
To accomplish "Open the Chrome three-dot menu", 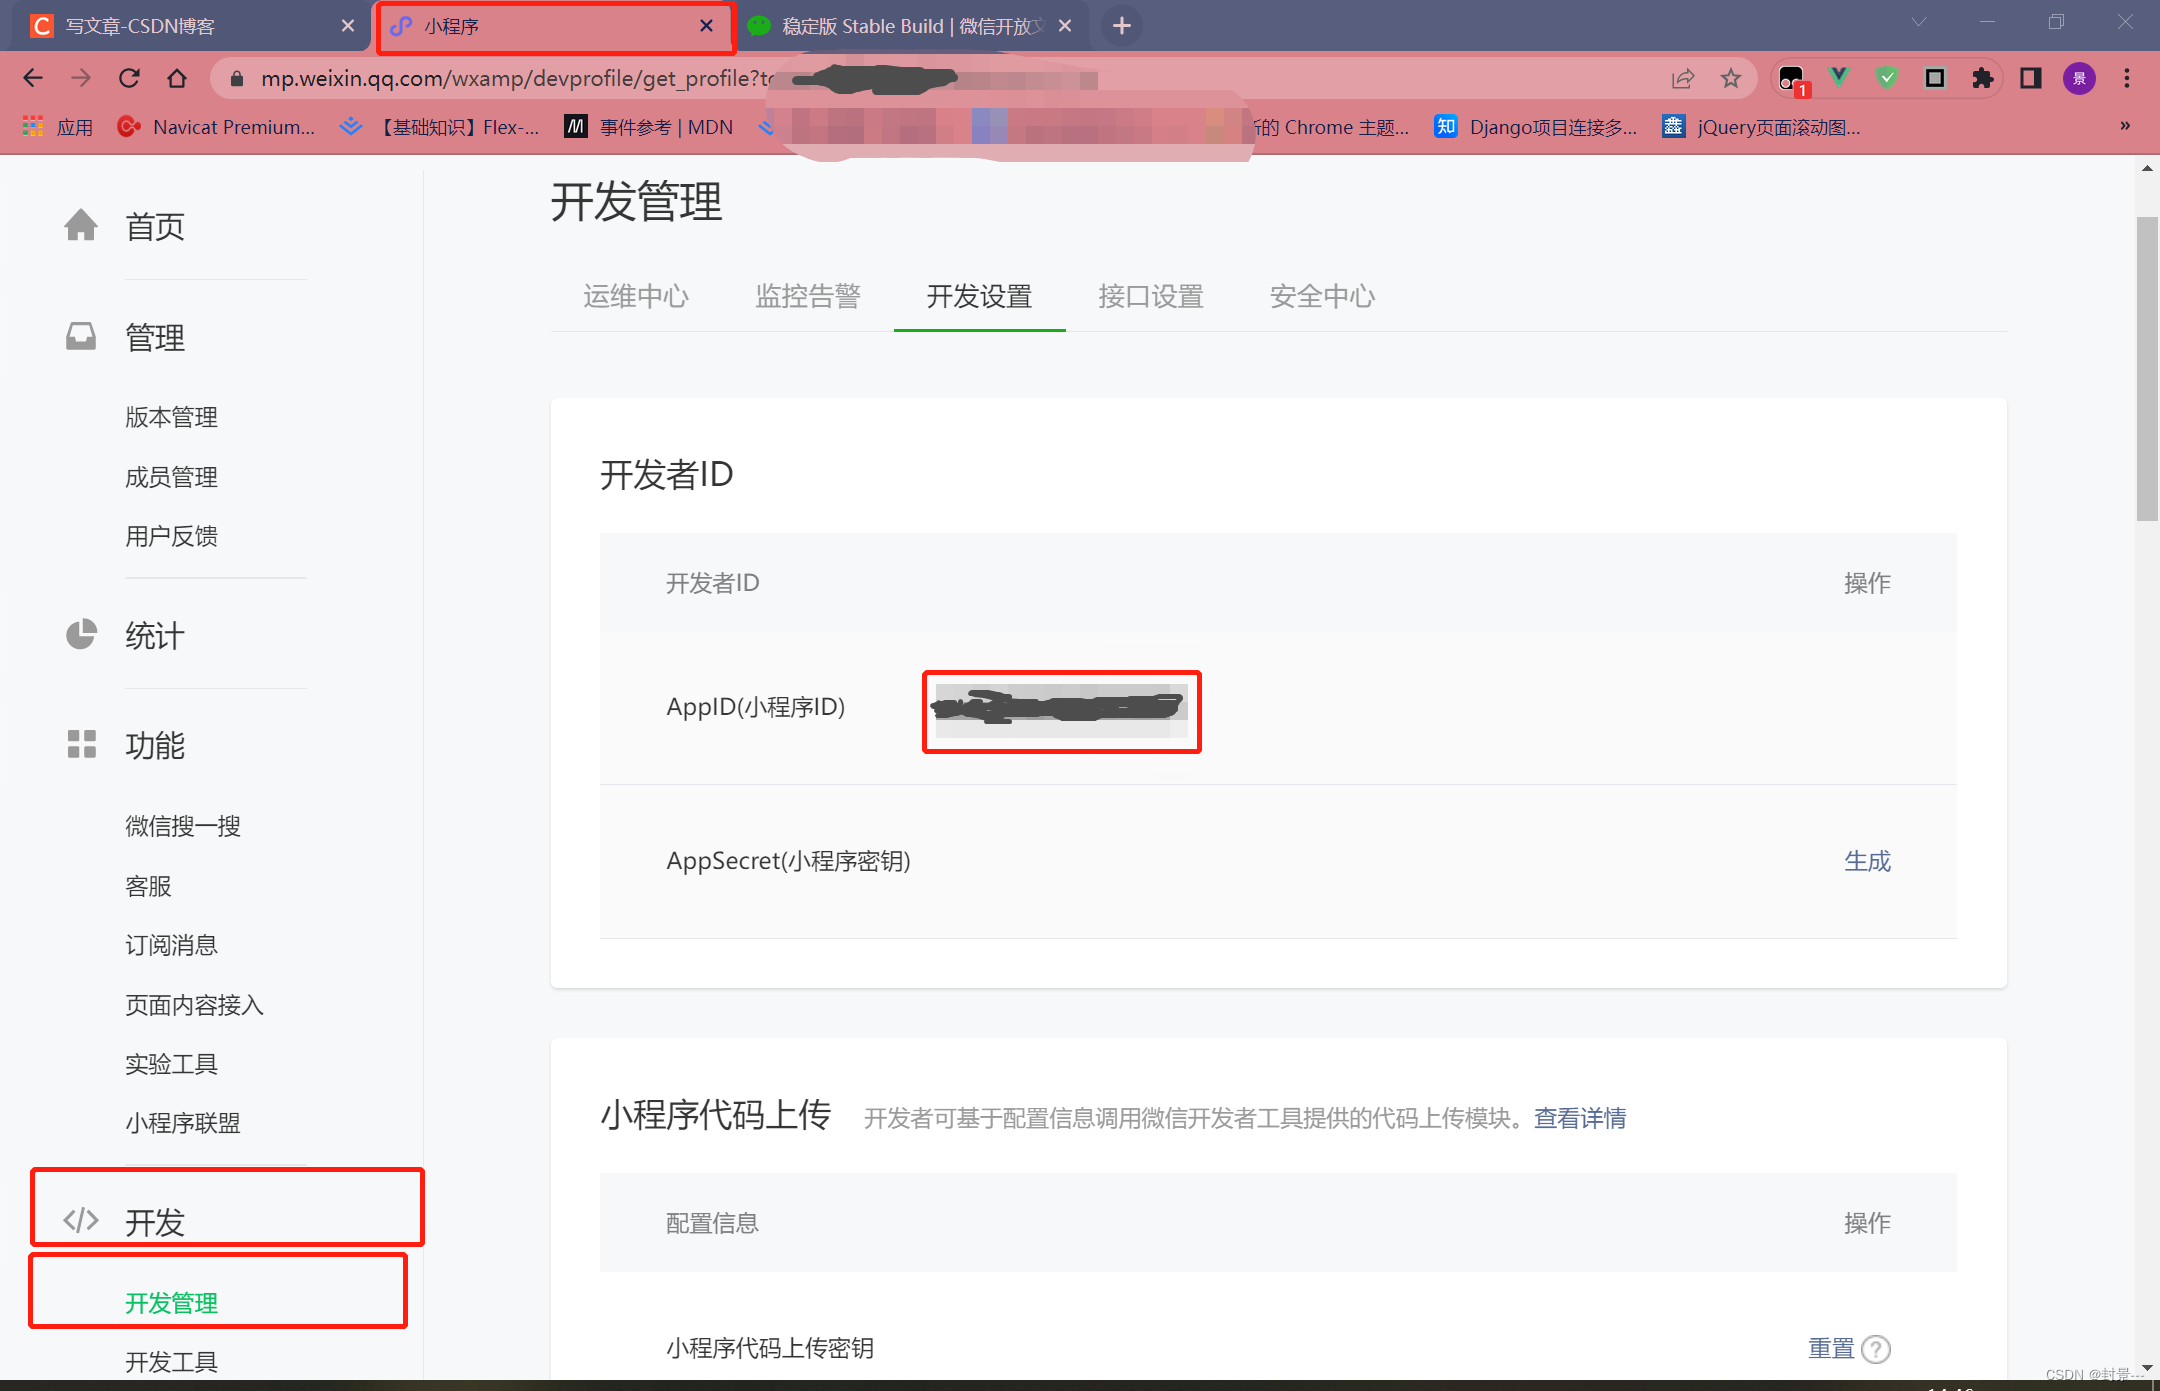I will tap(2127, 78).
